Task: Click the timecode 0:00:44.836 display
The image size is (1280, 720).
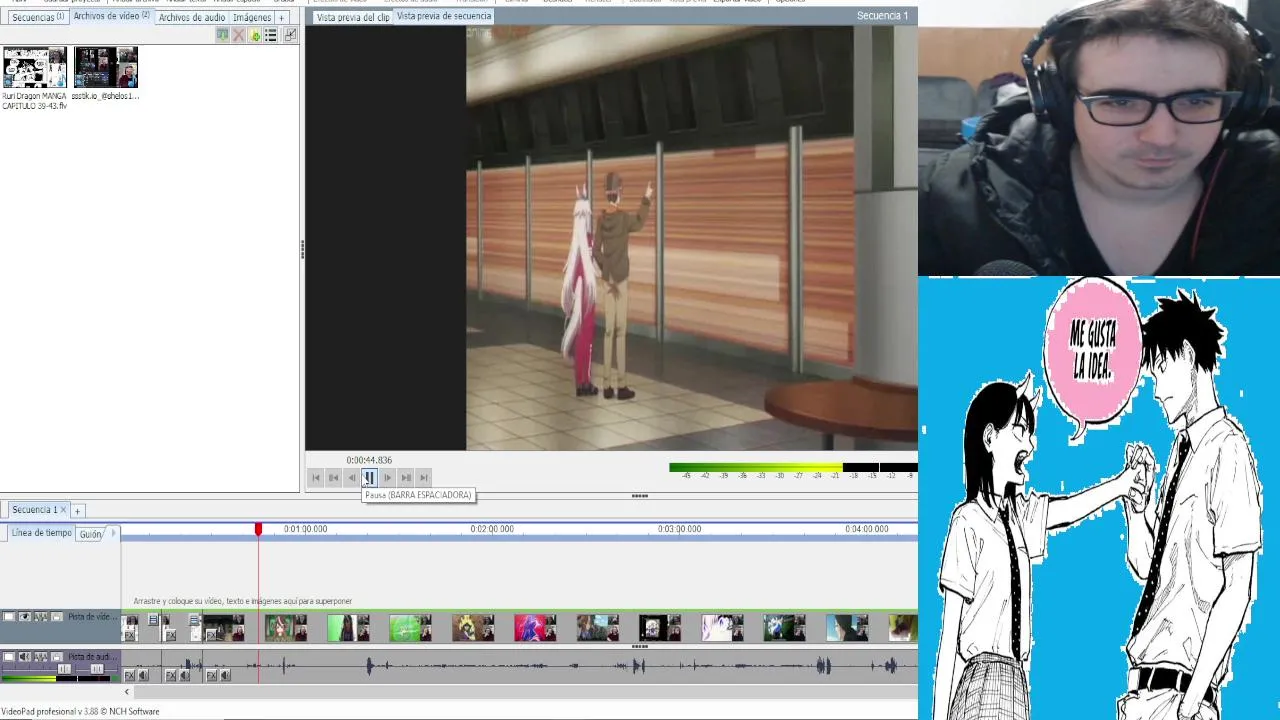Action: point(369,460)
